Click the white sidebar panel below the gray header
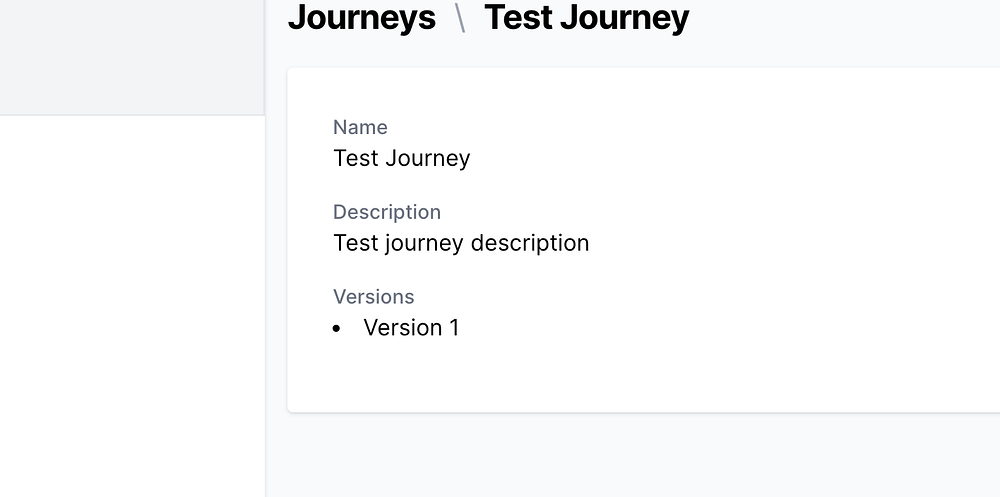Viewport: 1000px width, 497px height. pos(130,300)
